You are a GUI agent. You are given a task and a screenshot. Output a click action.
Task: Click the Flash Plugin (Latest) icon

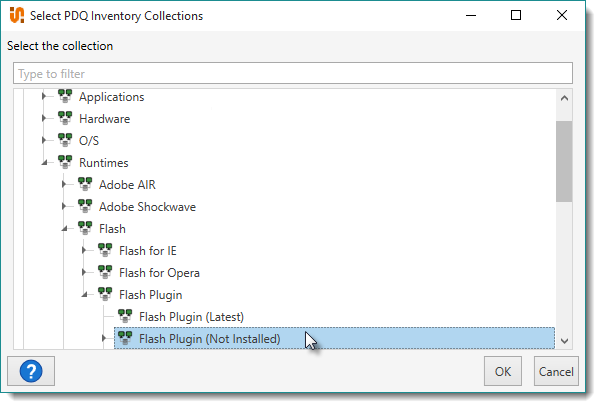click(125, 317)
